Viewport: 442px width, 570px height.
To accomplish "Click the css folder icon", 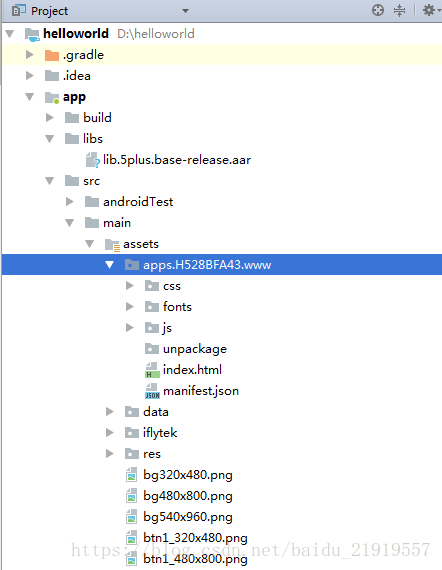I will point(152,286).
